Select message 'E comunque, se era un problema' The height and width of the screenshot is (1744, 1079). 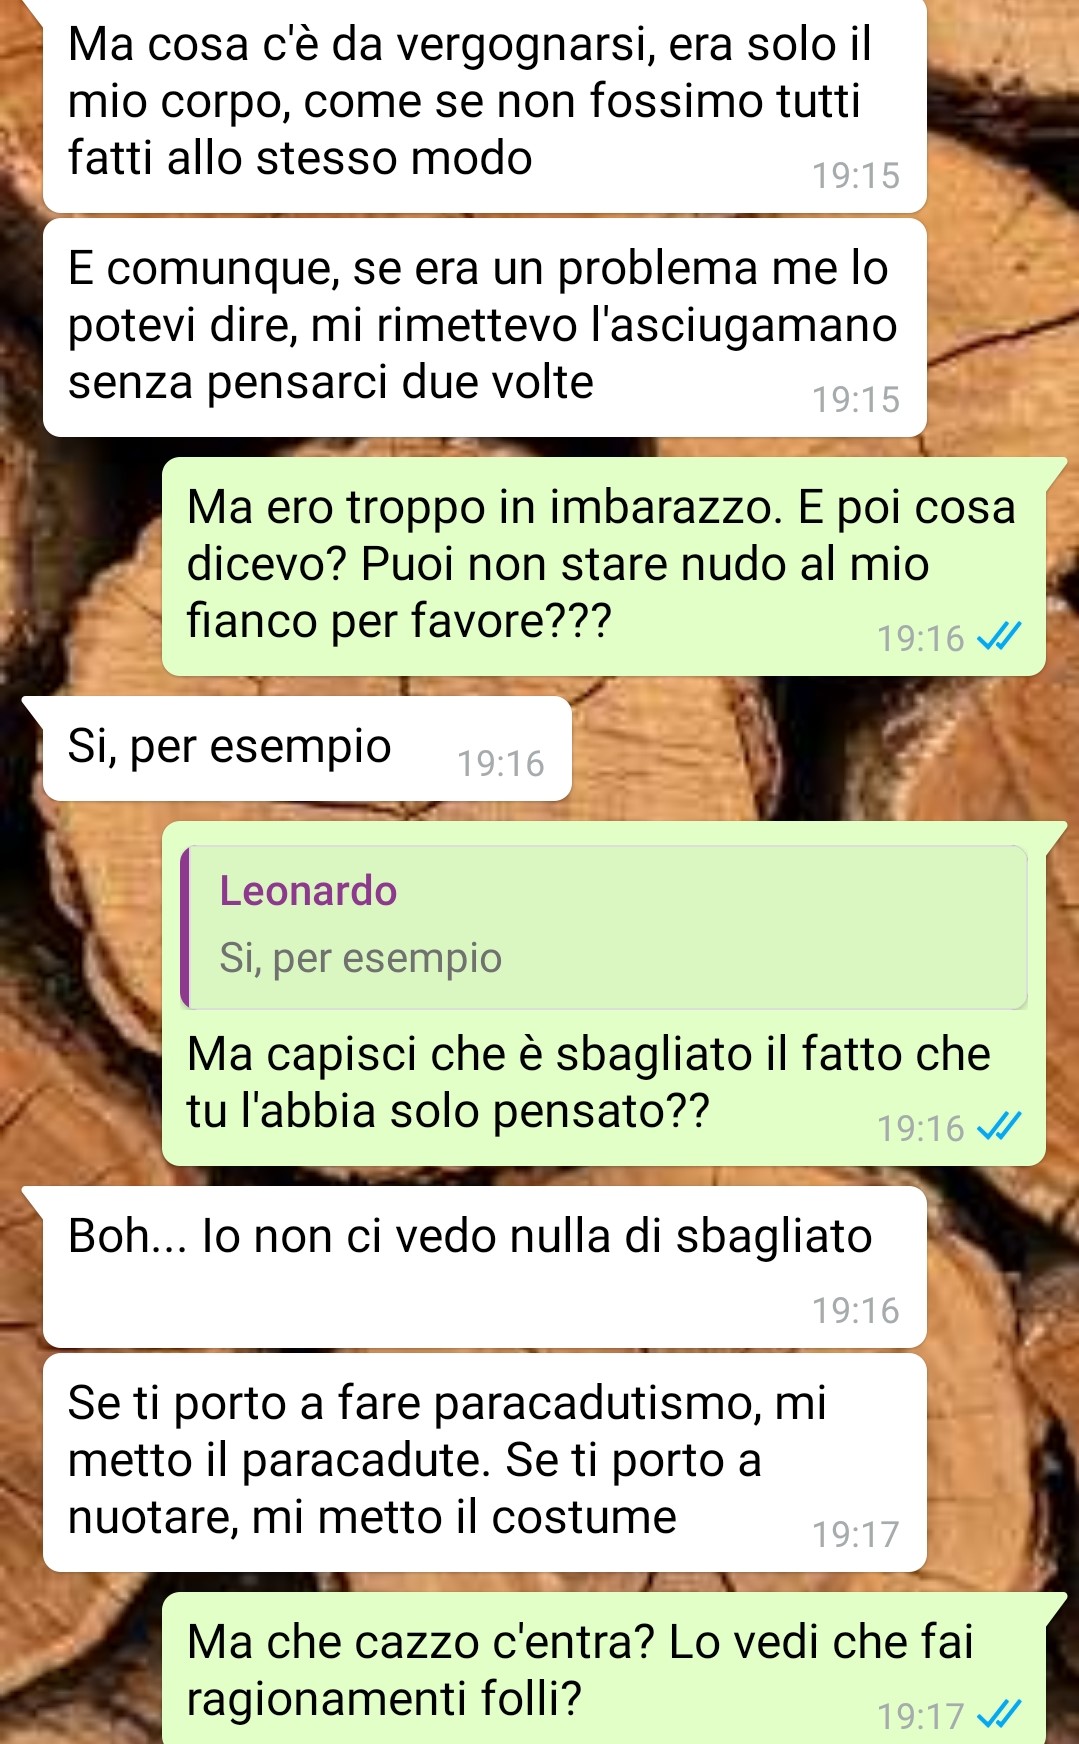pos(485,327)
